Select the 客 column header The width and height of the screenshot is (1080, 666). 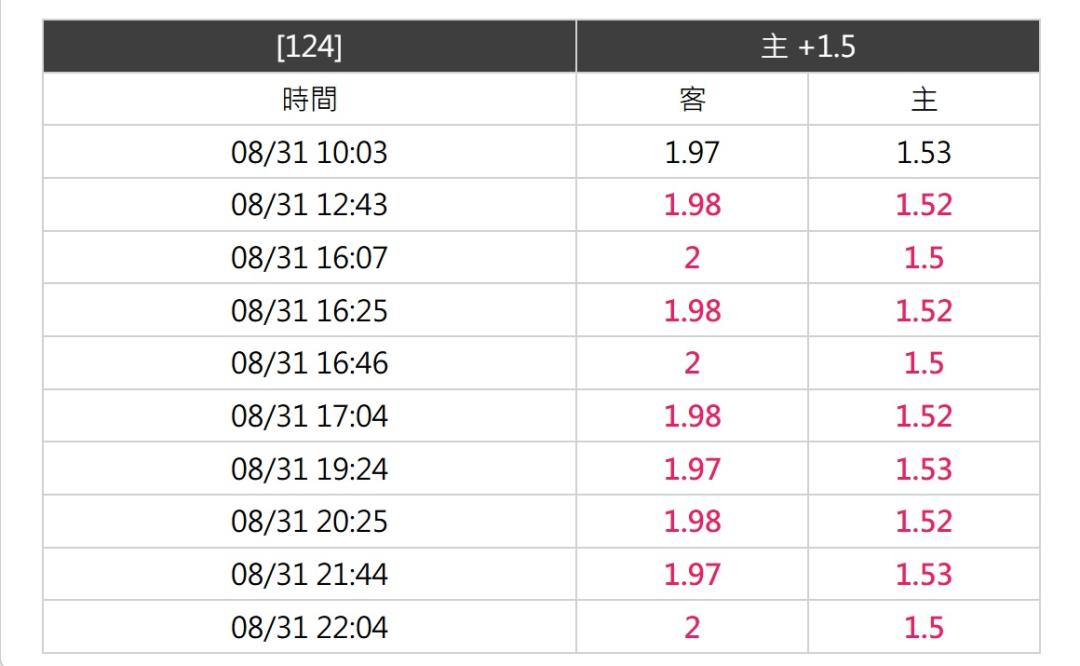692,99
